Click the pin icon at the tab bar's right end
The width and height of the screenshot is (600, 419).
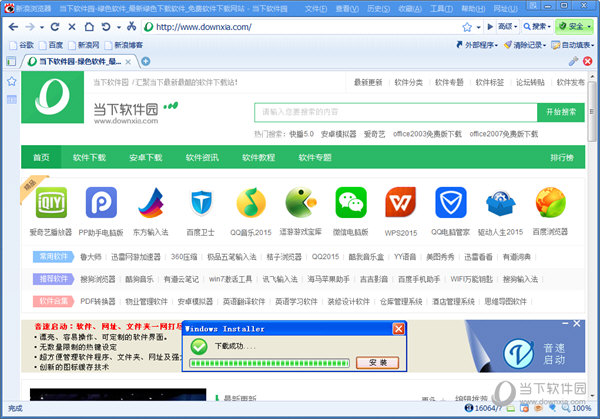[573, 61]
